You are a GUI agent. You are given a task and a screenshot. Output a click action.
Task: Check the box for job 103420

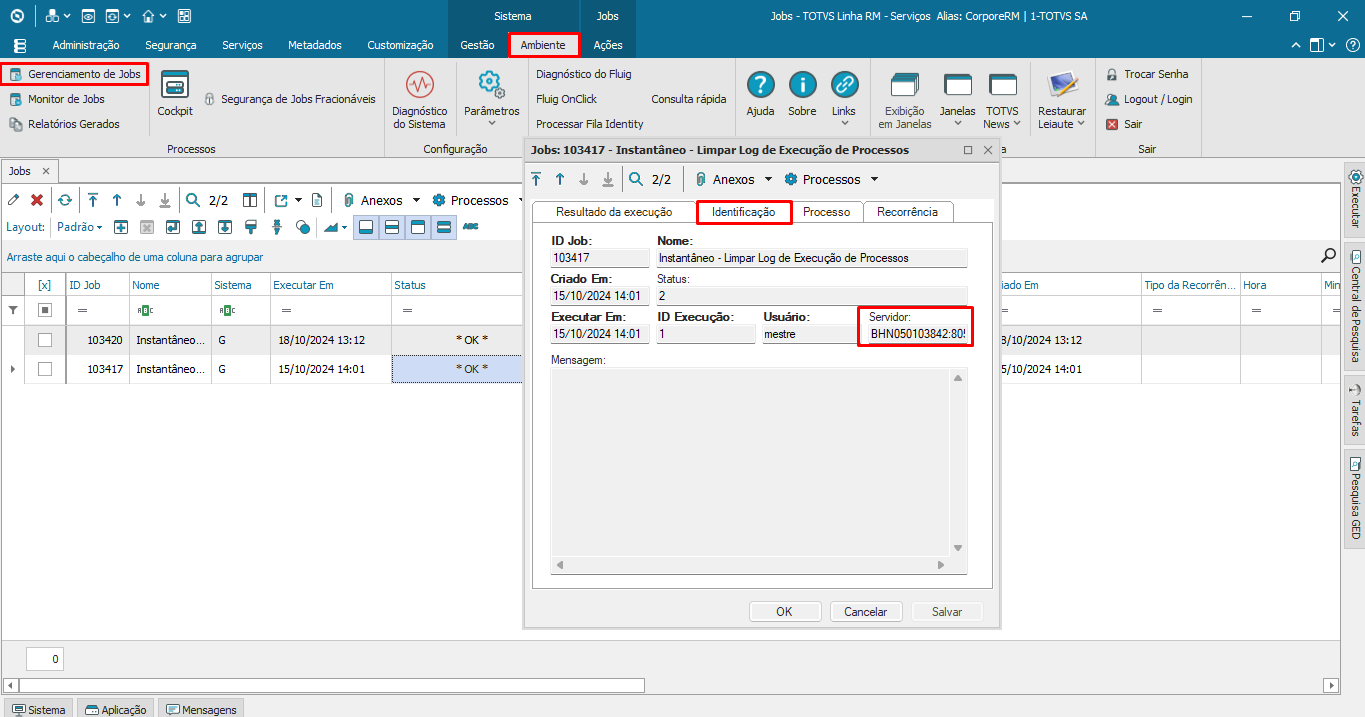pos(45,340)
